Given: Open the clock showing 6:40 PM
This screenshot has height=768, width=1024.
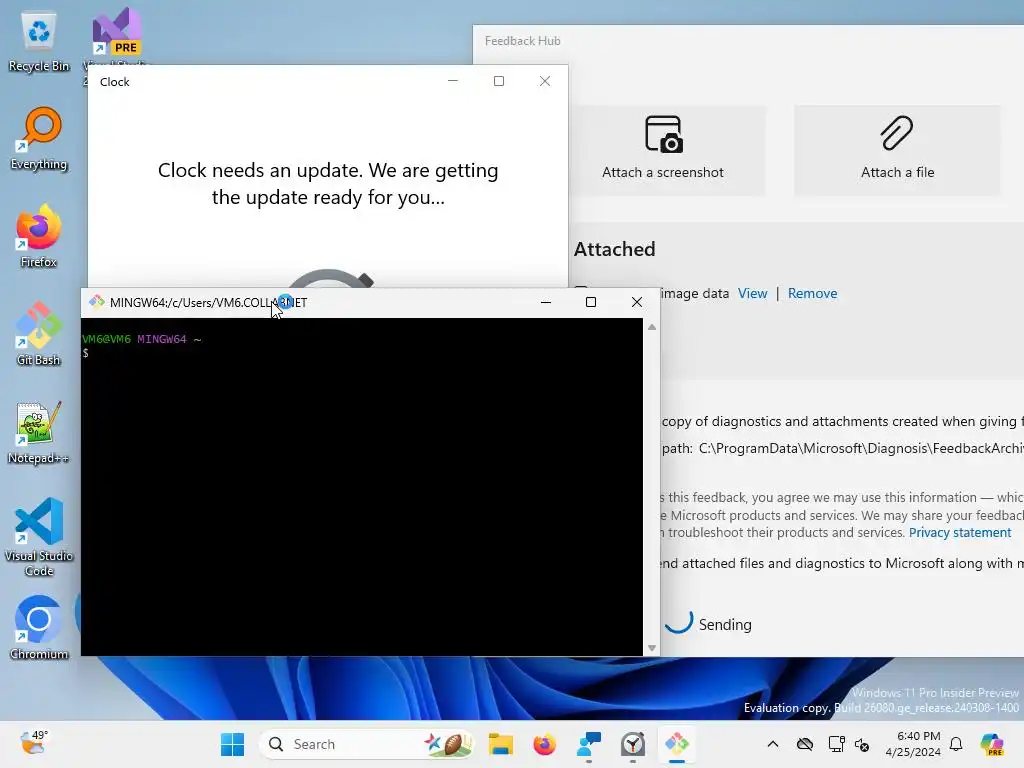Looking at the screenshot, I should click(x=913, y=744).
